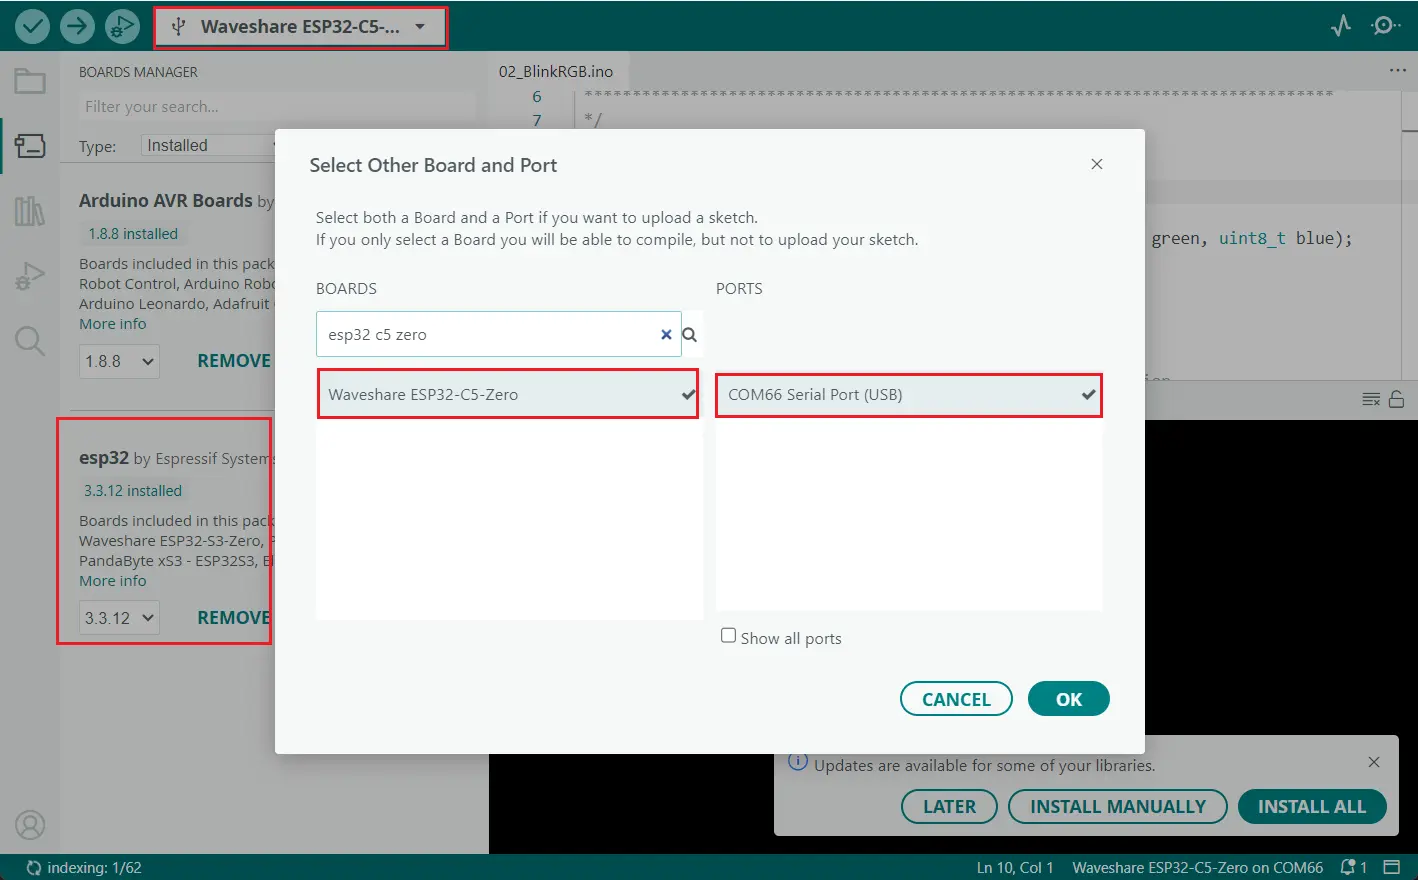
Task: Start the debugger with the debug icon
Action: [x=122, y=26]
